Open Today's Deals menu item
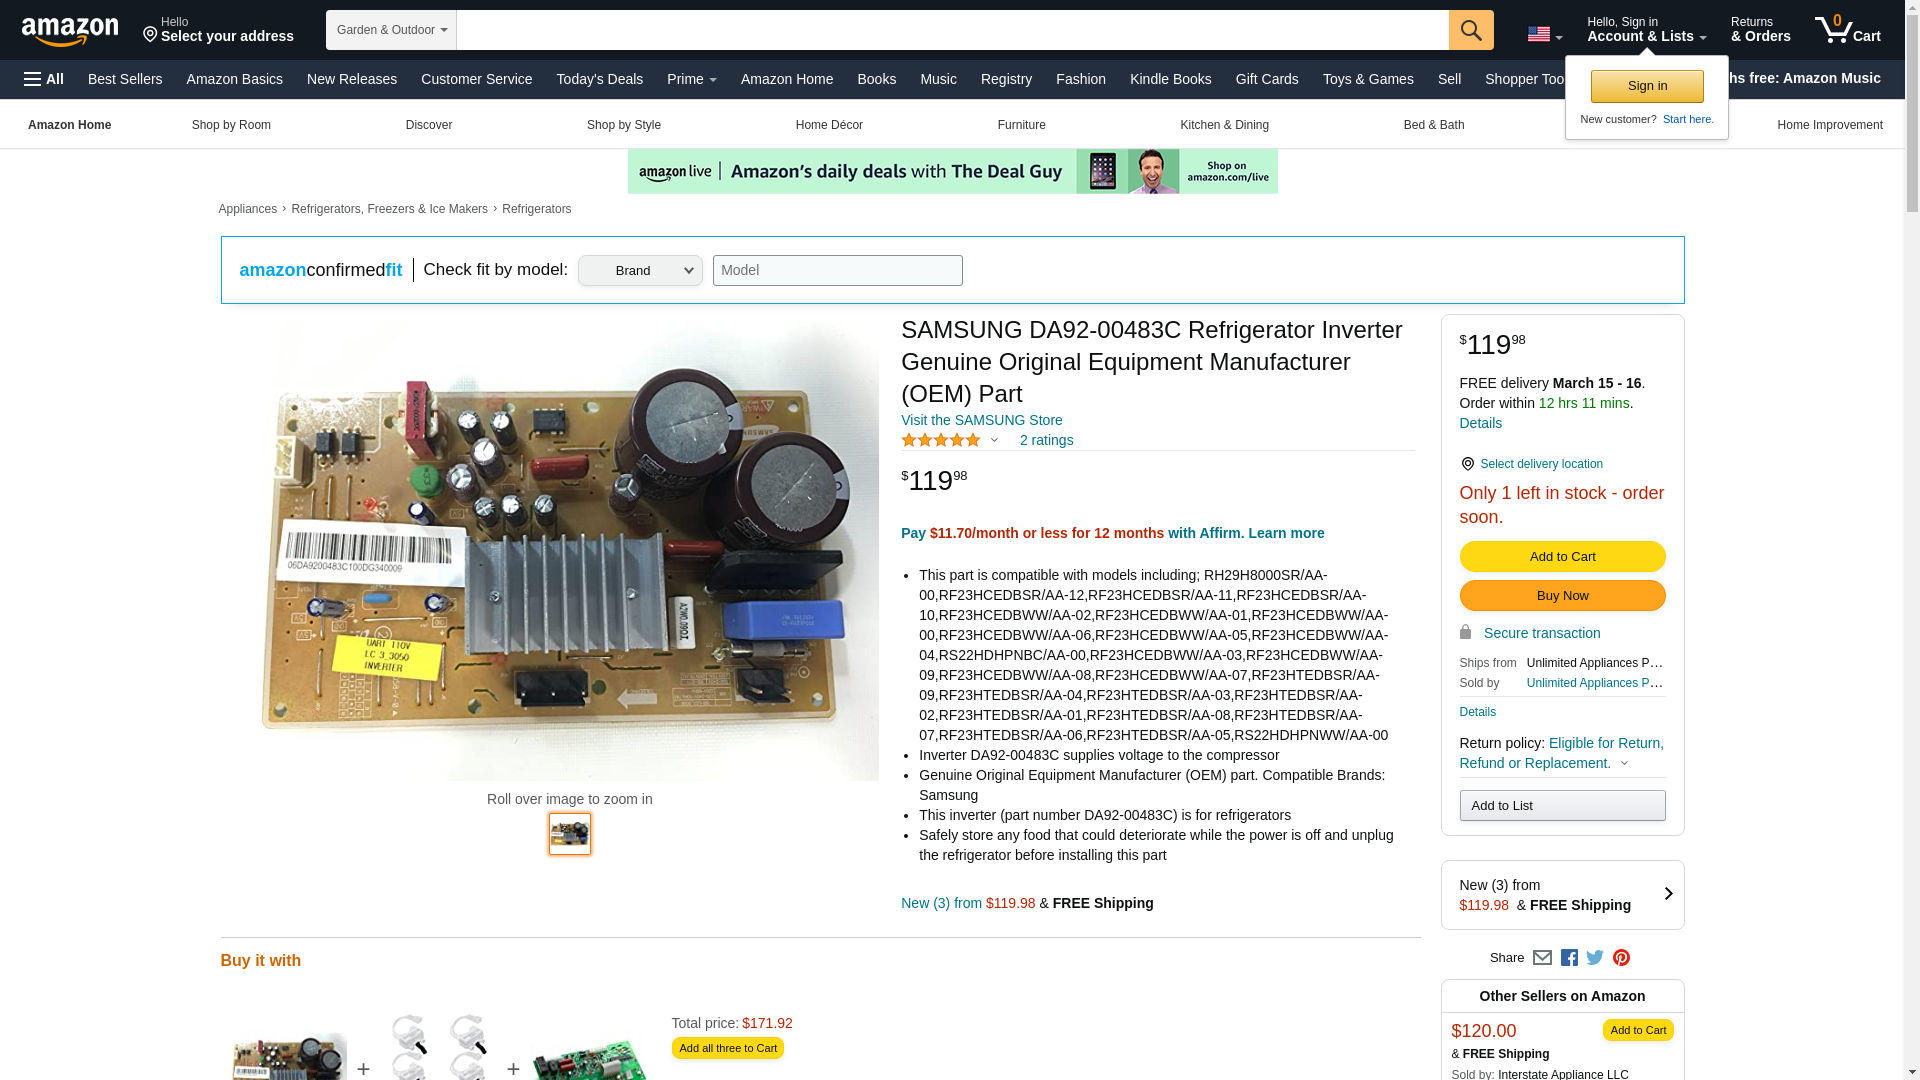 click(599, 79)
